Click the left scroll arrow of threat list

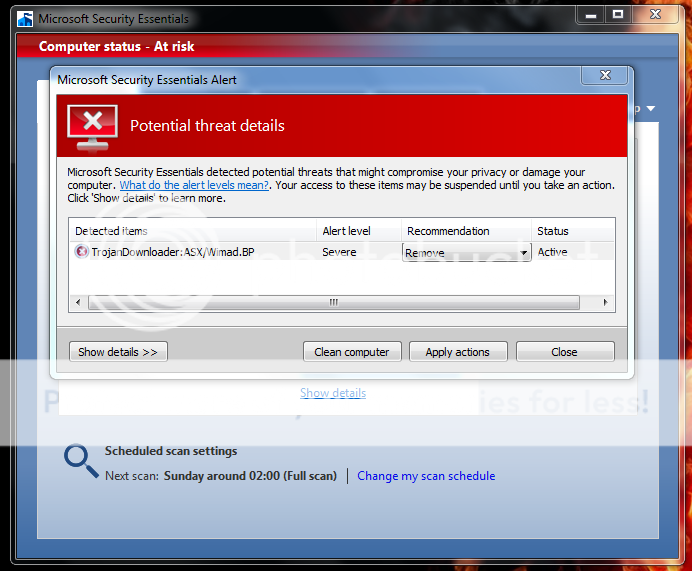tap(78, 303)
